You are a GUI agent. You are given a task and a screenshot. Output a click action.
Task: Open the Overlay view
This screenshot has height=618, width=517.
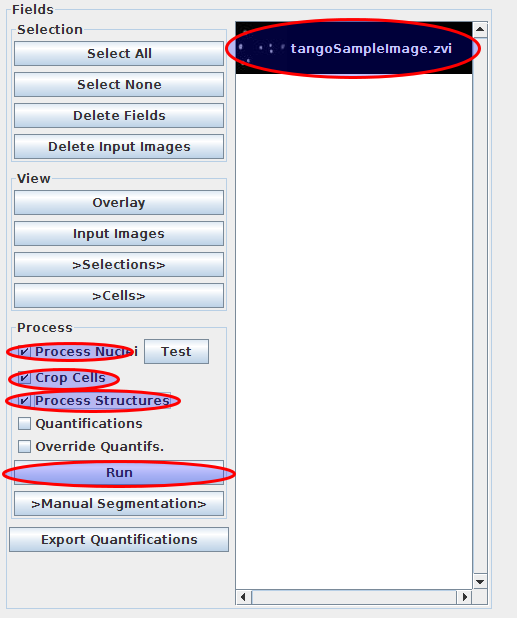(x=119, y=203)
